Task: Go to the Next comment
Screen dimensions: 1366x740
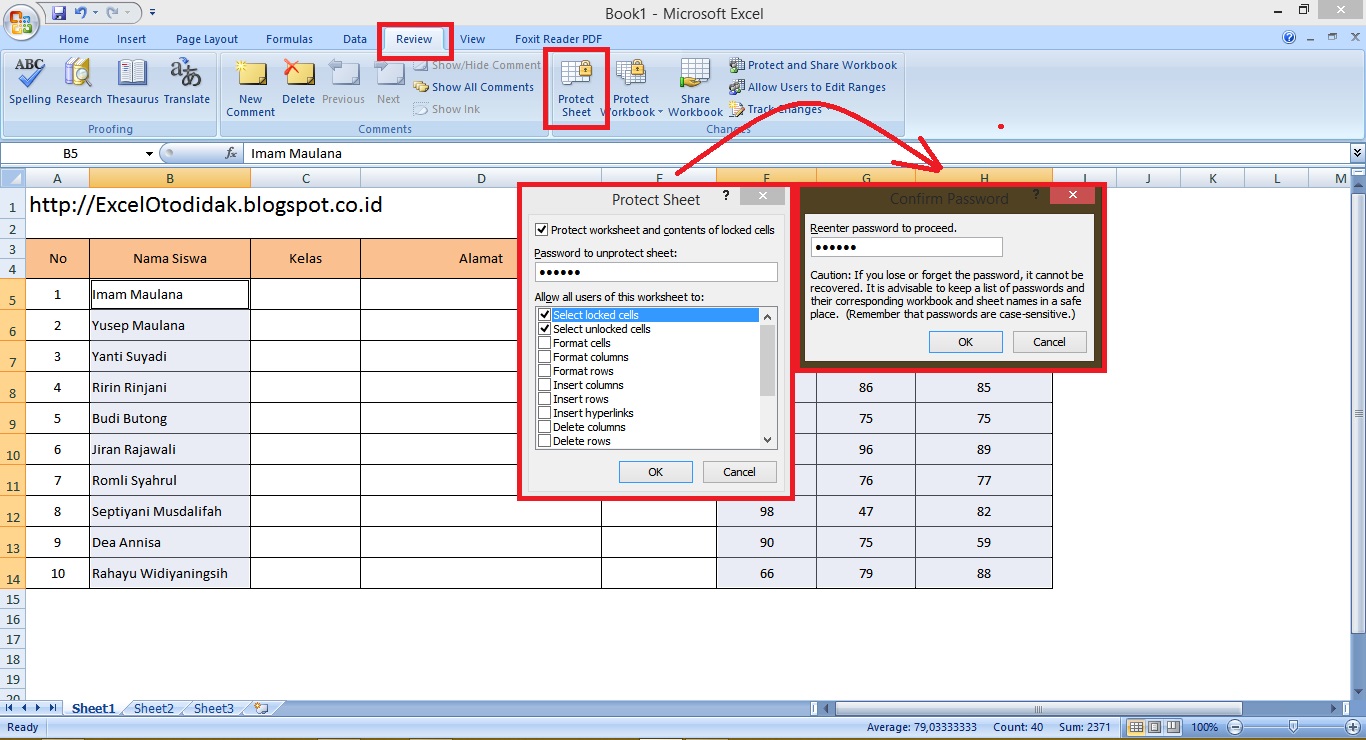Action: pos(389,82)
